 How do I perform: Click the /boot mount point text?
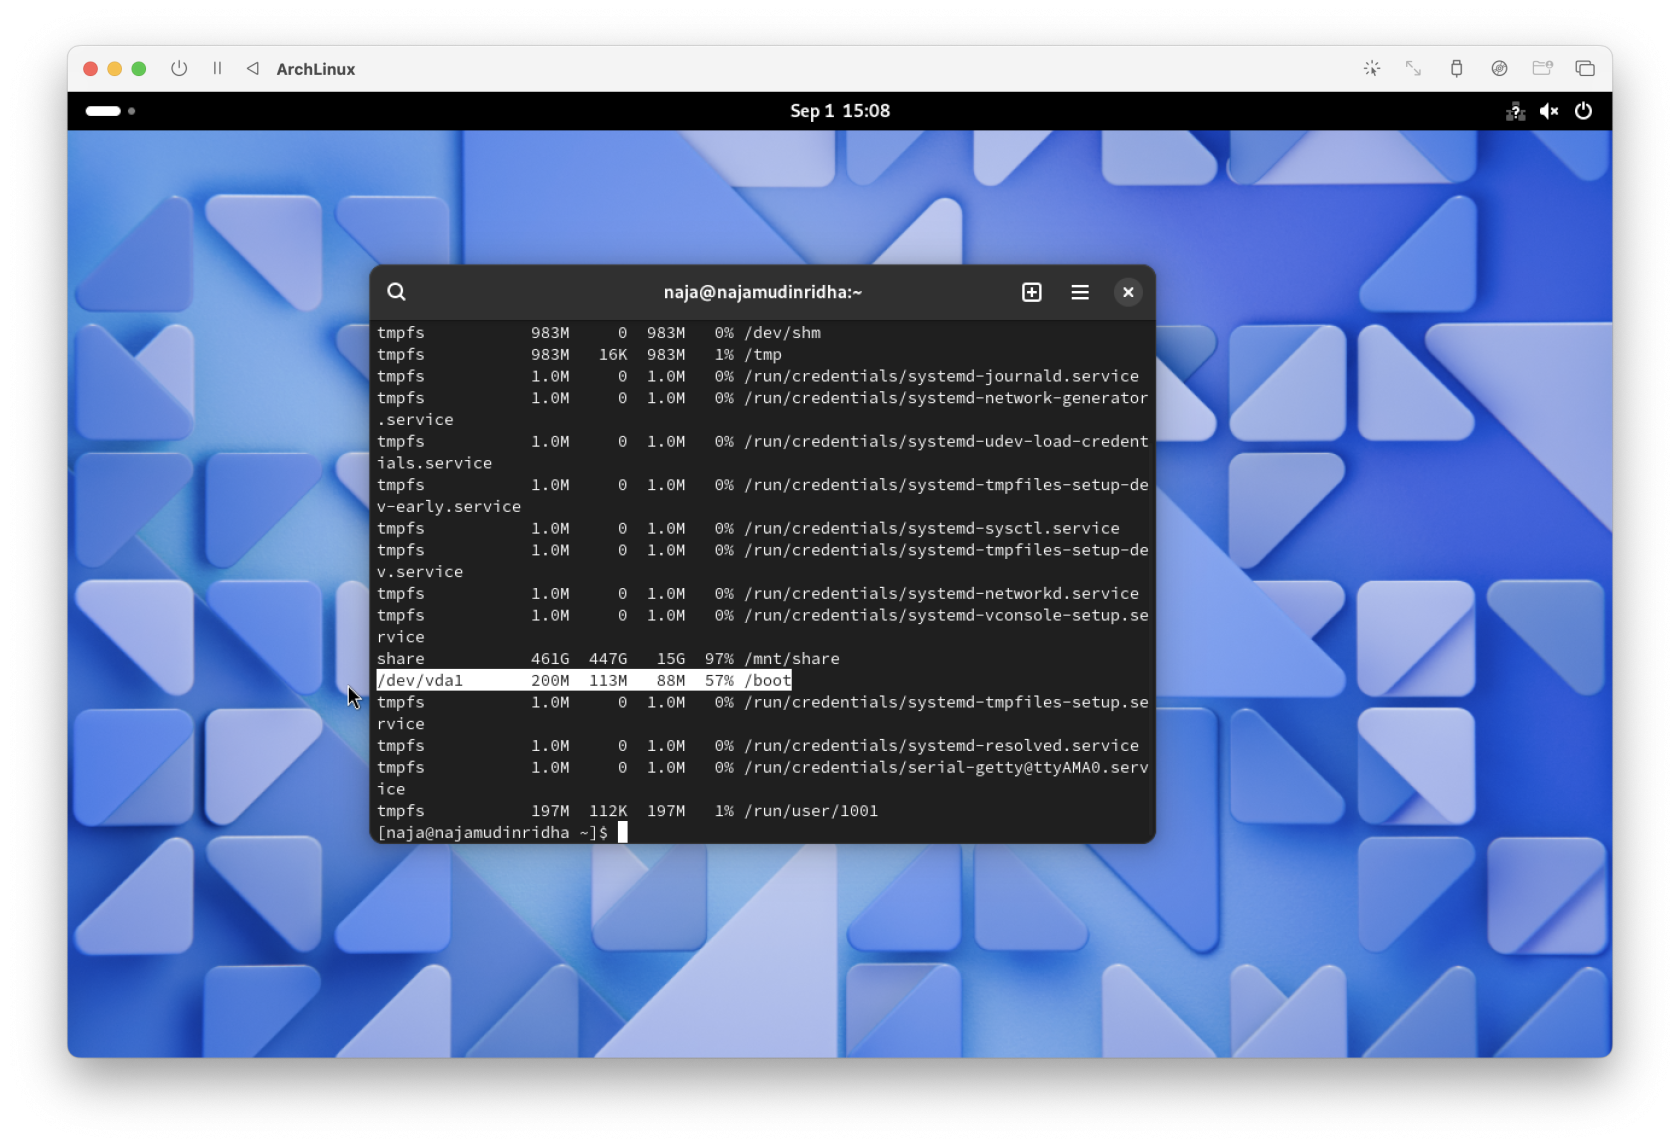pos(768,680)
